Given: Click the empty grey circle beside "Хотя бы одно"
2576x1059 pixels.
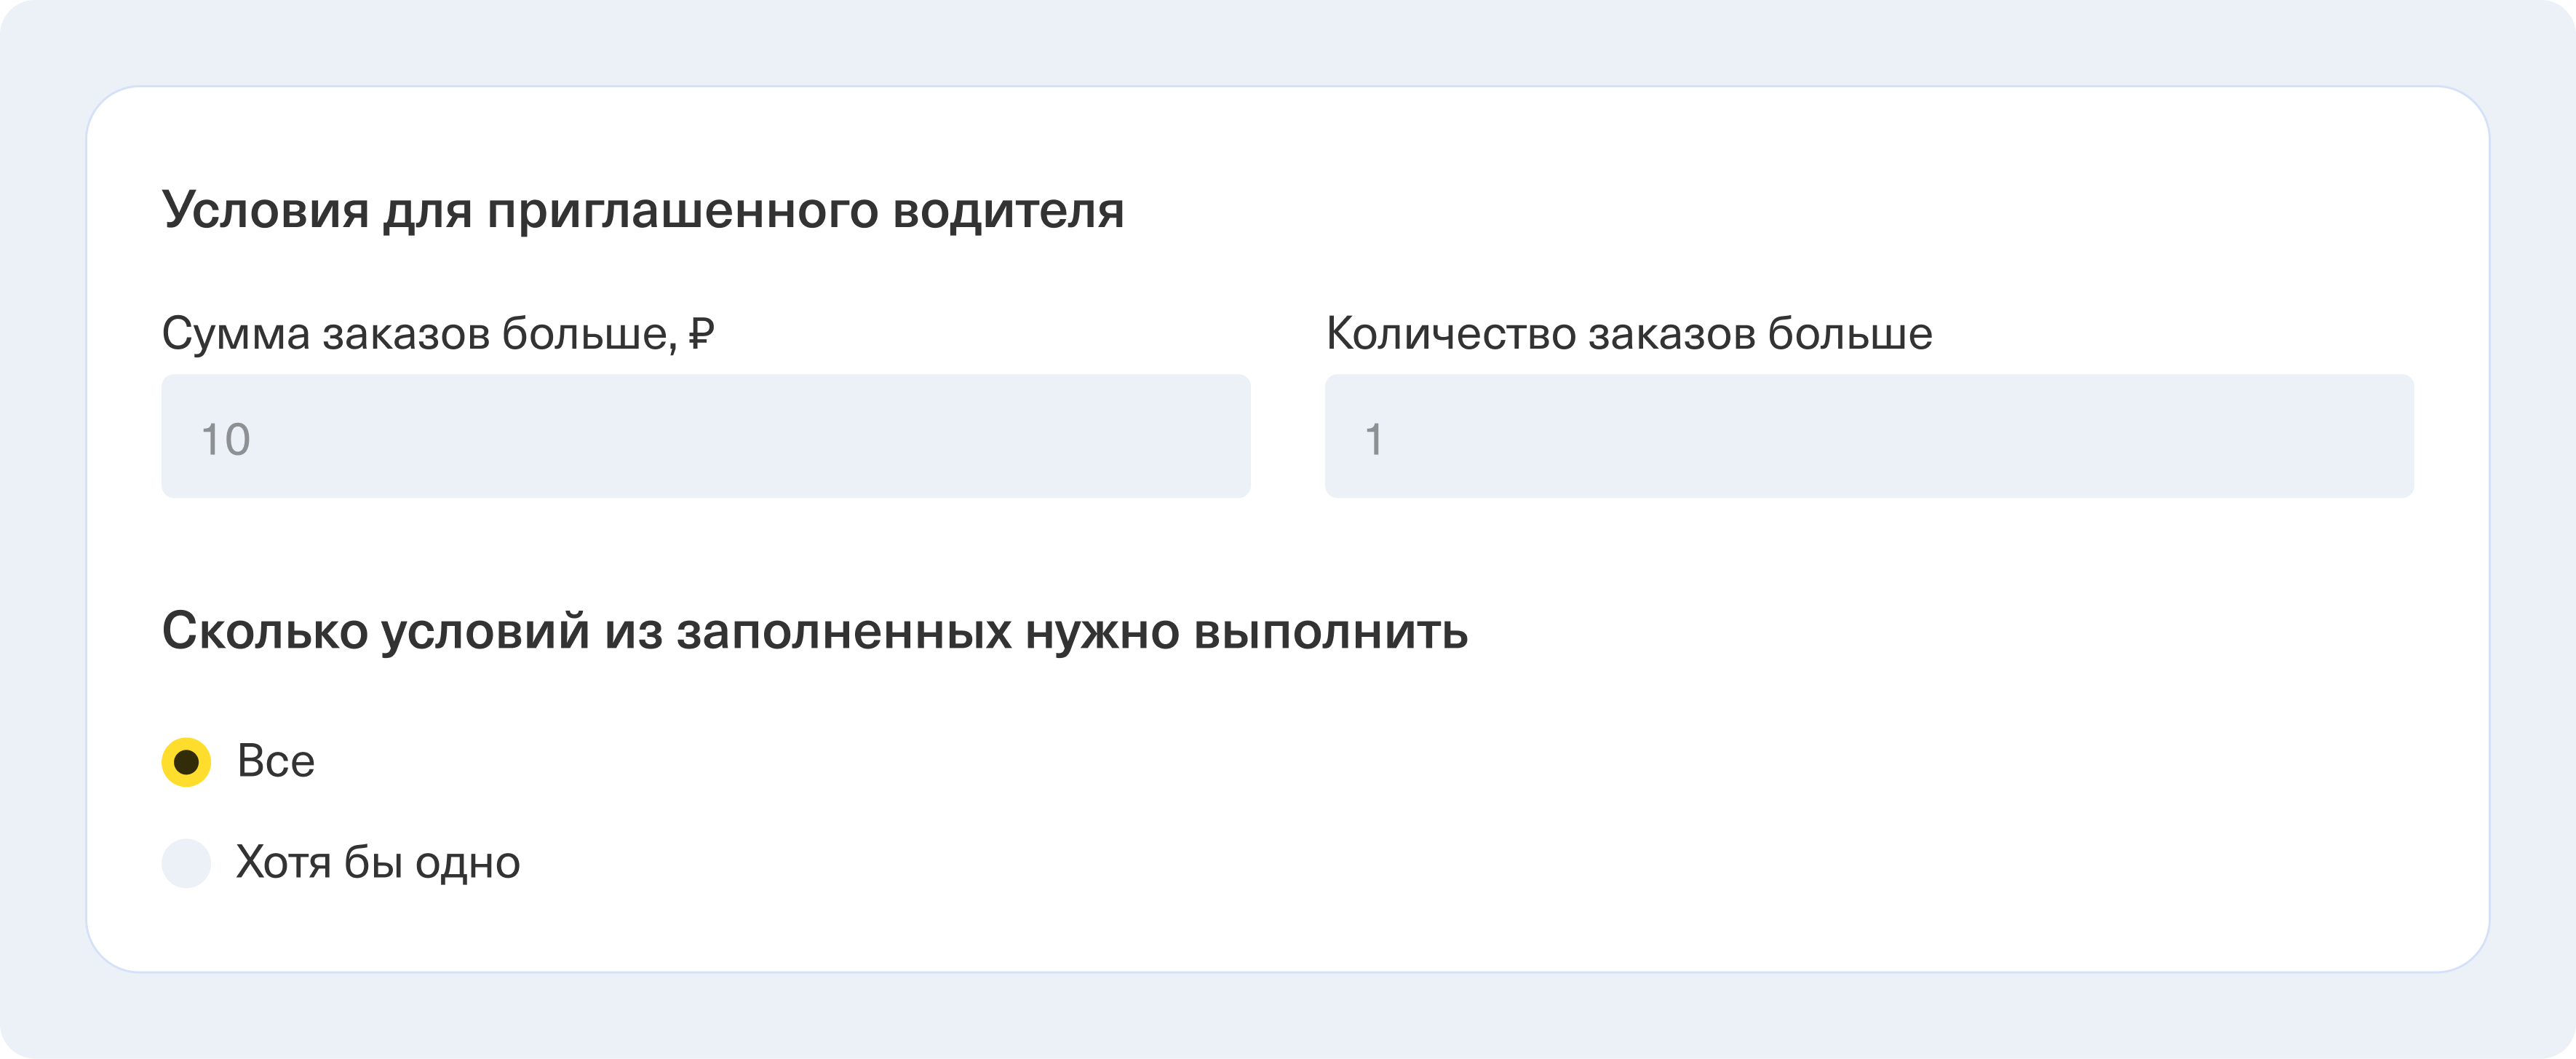Looking at the screenshot, I should (186, 863).
